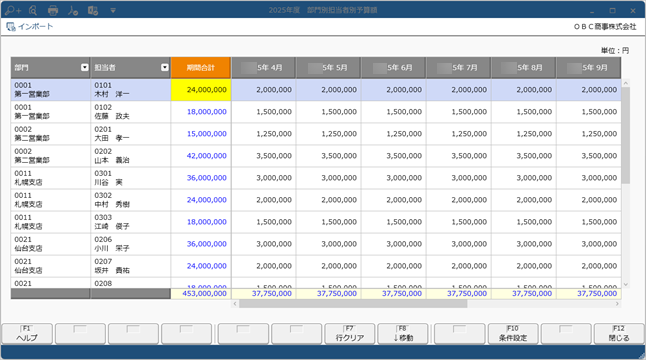Click the 24,000,000 total for 0207 坂井

coord(201,266)
